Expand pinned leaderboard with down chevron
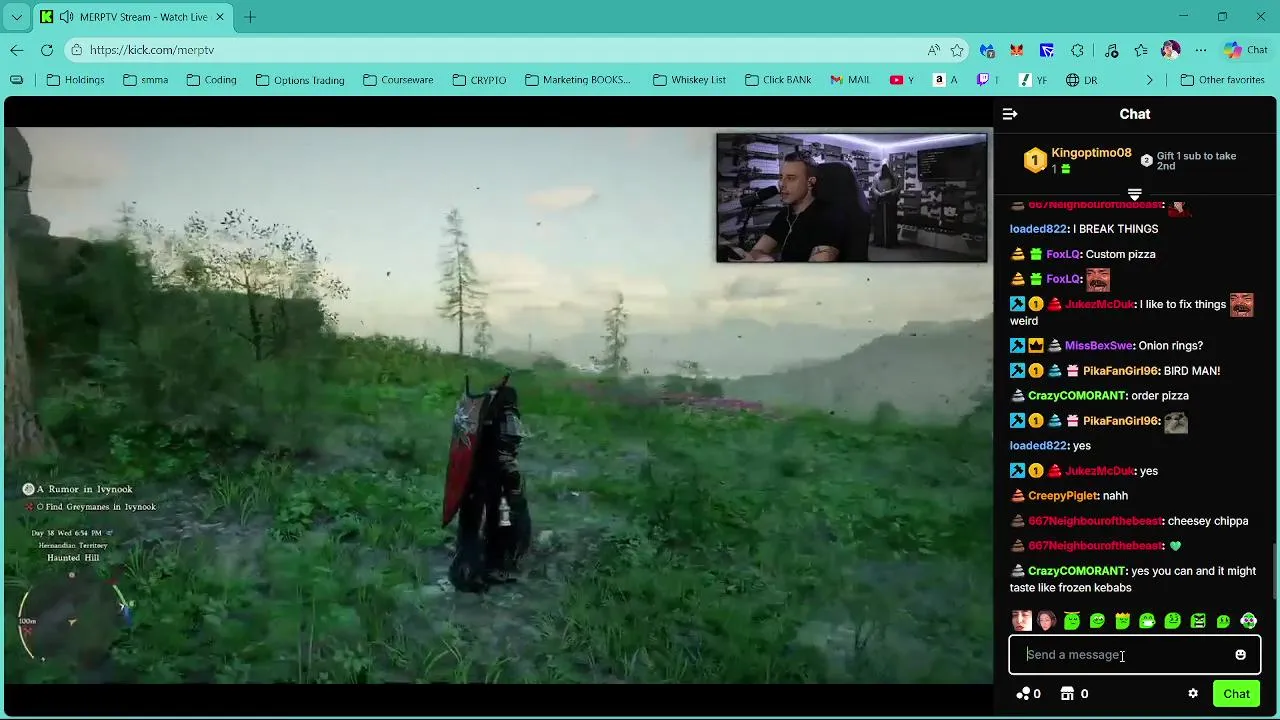 click(1135, 194)
